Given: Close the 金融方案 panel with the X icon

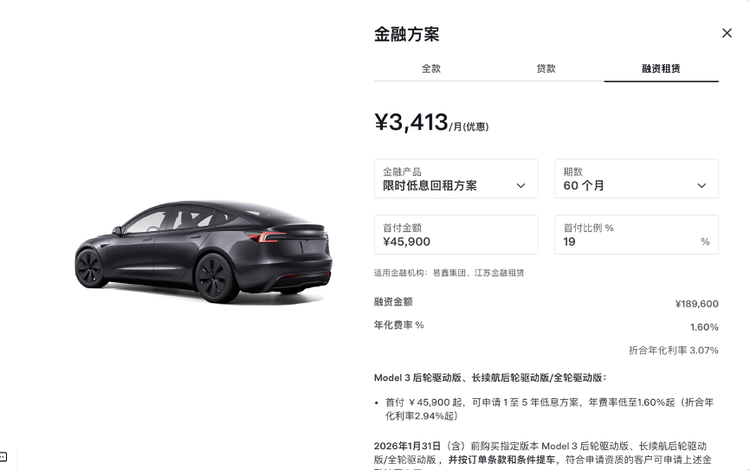Looking at the screenshot, I should click(x=727, y=33).
